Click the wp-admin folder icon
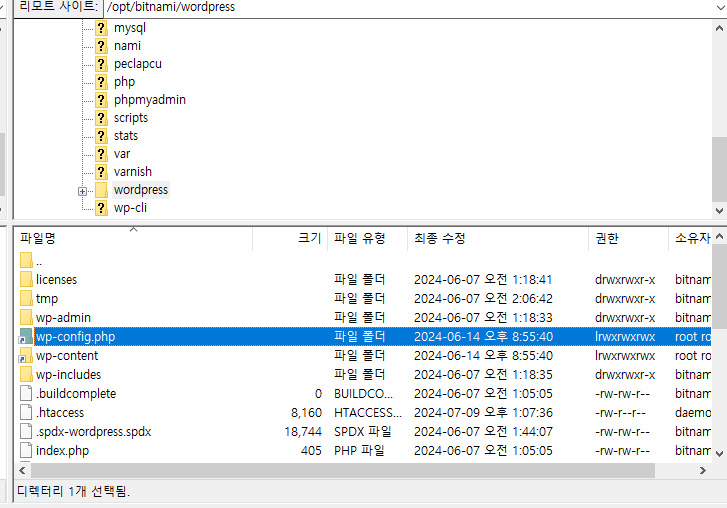Image resolution: width=727 pixels, height=508 pixels. 26,318
